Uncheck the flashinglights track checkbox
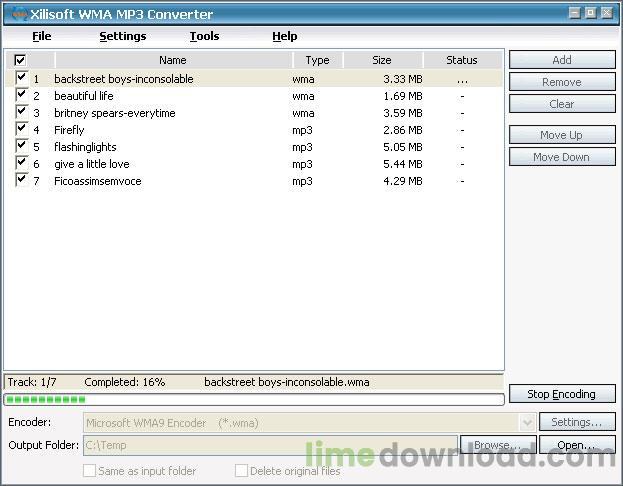 tap(21, 146)
